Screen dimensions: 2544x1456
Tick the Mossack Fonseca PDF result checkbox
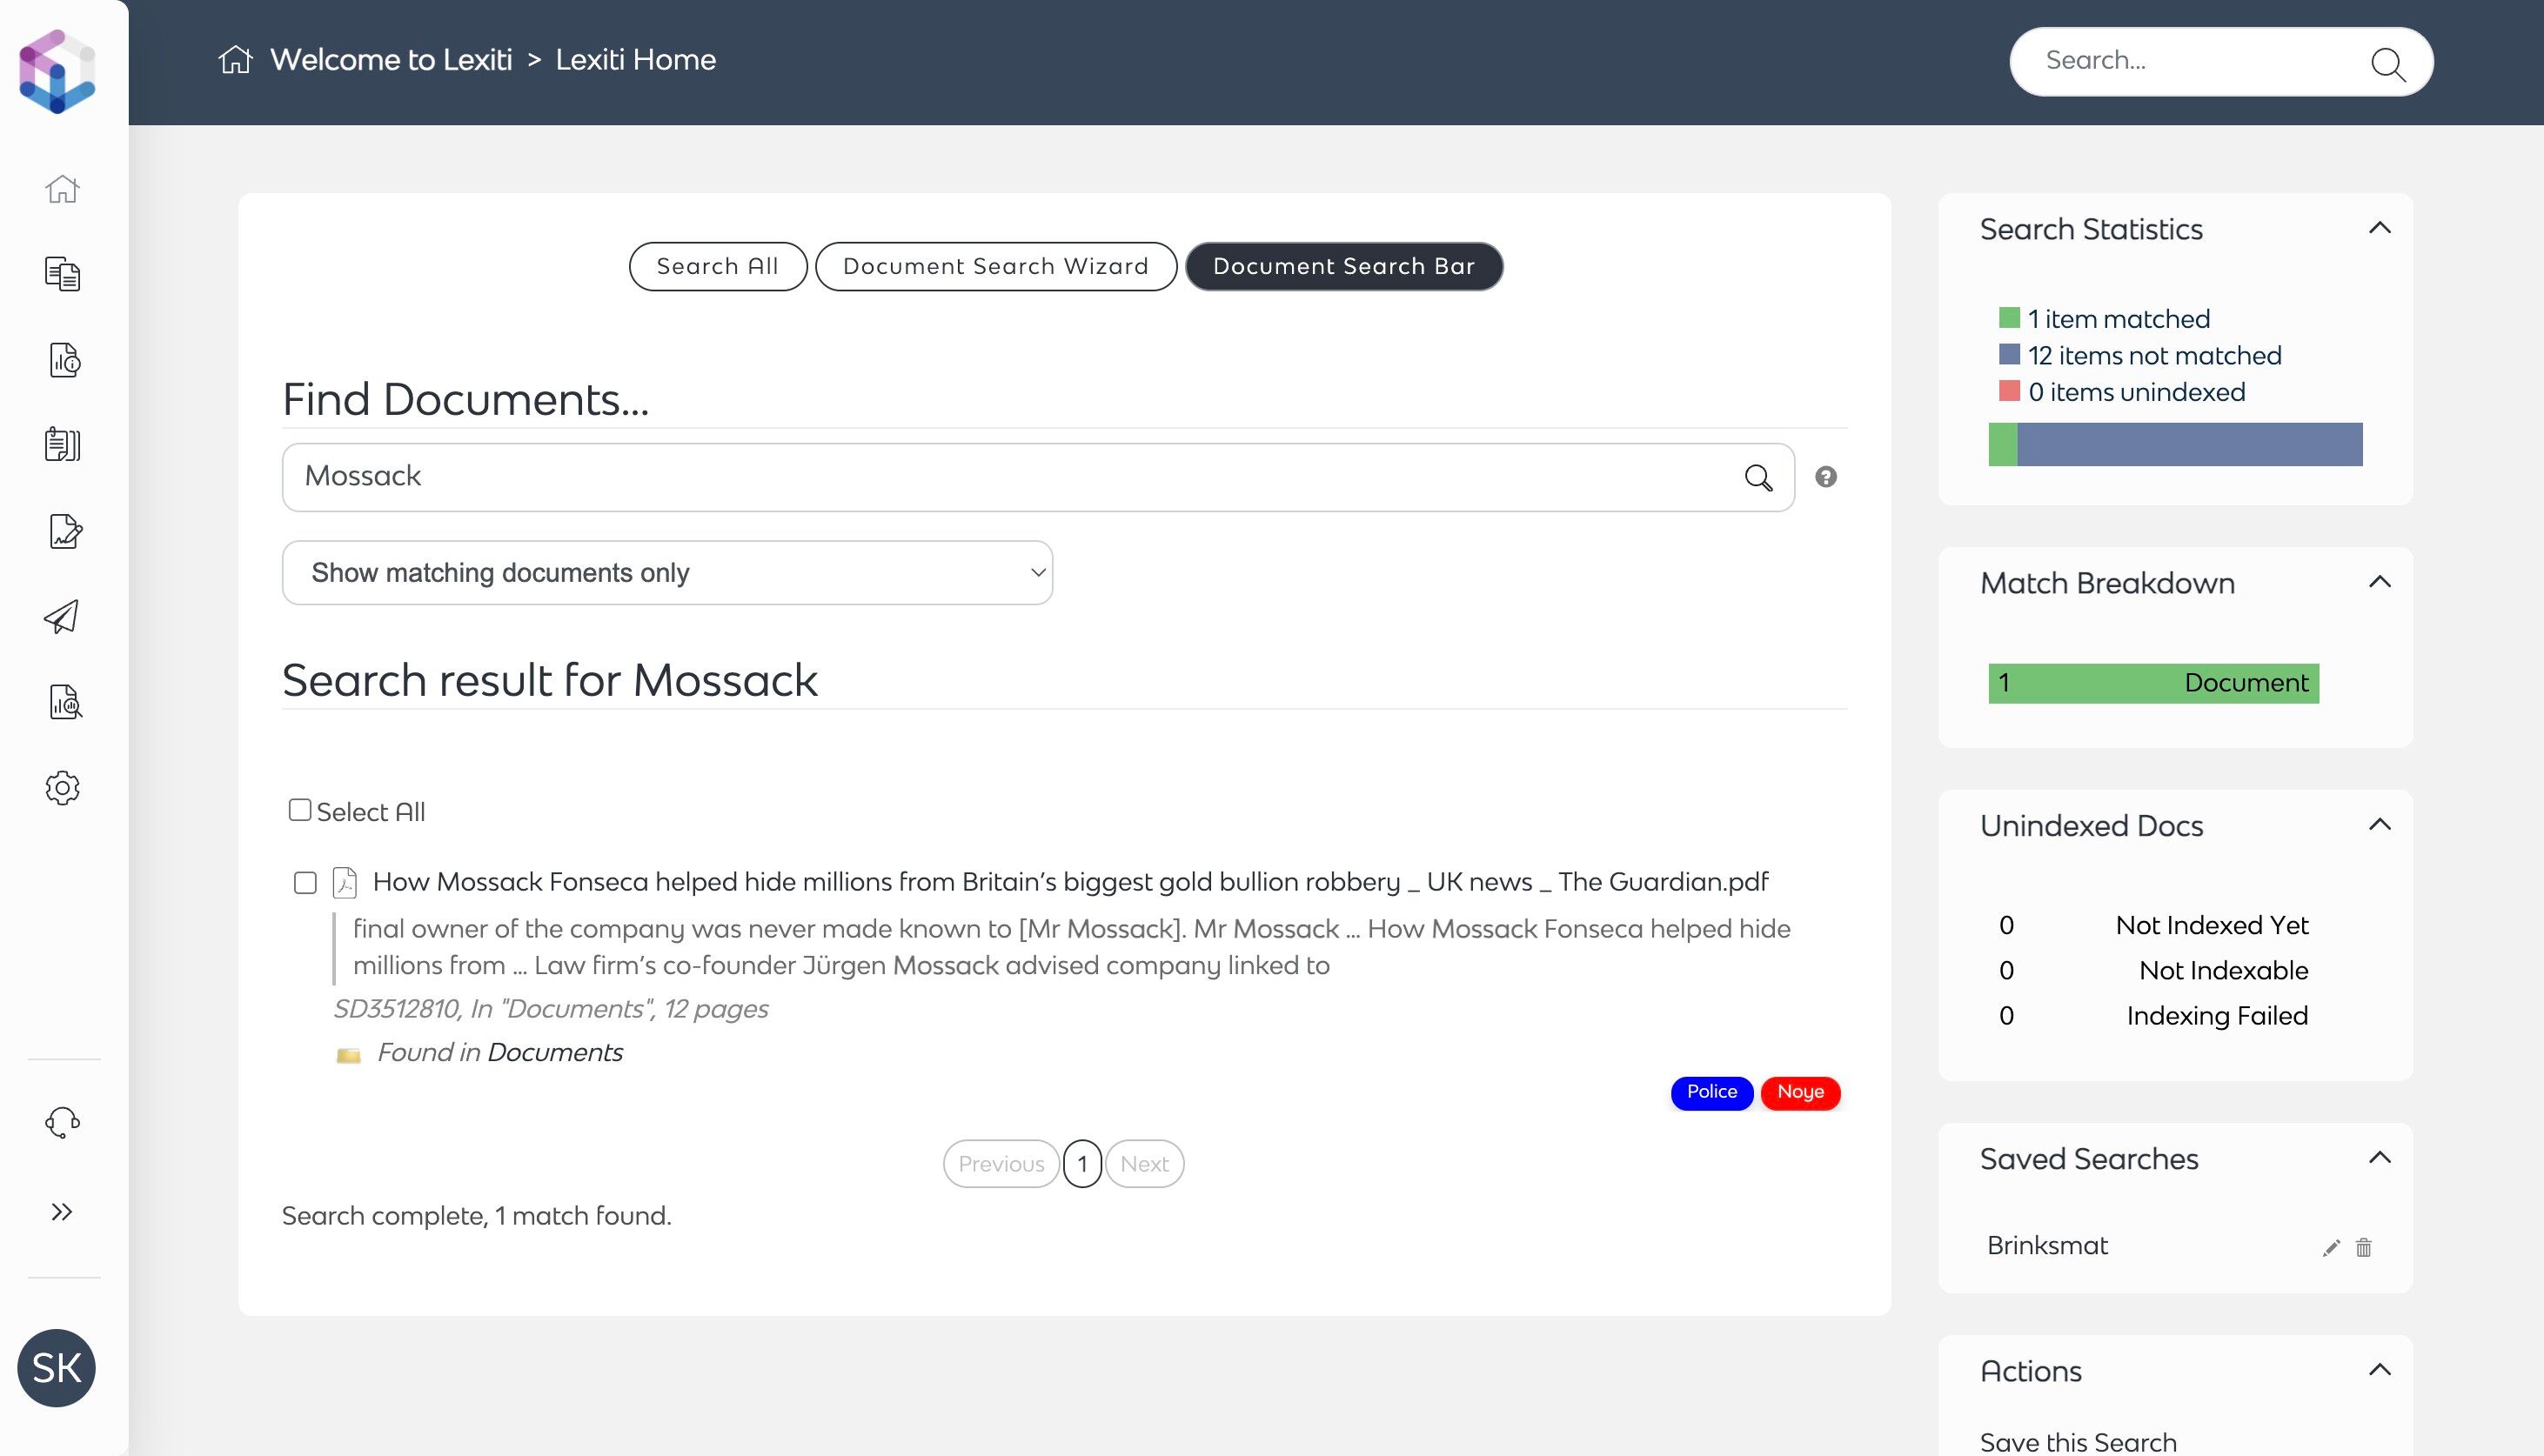point(305,882)
